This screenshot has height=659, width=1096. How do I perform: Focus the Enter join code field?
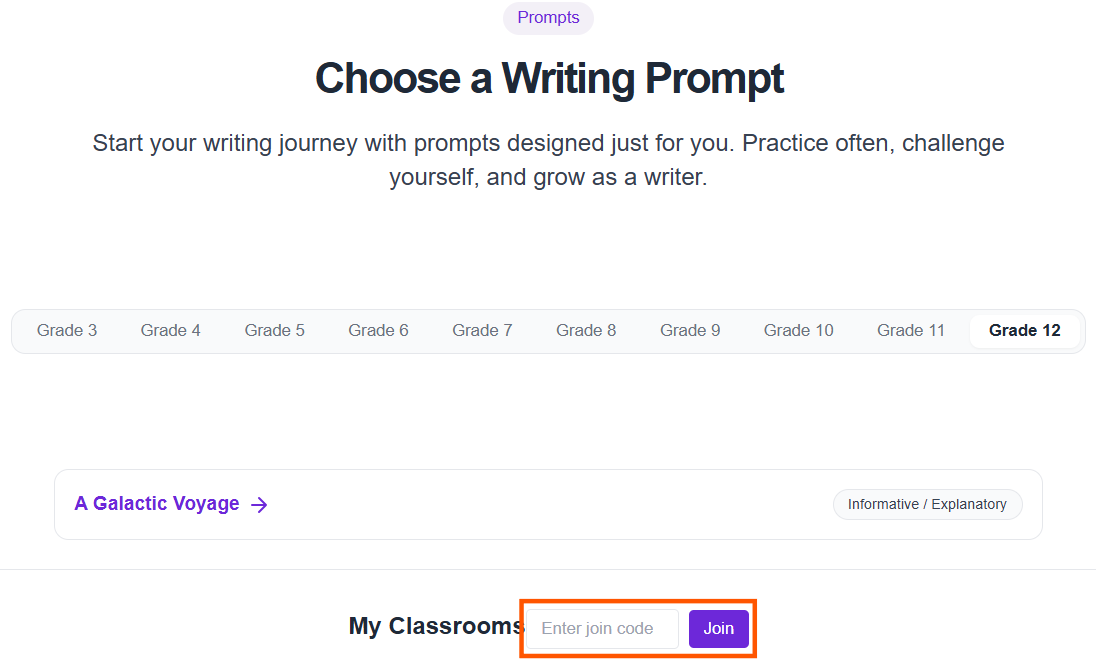[x=603, y=629]
